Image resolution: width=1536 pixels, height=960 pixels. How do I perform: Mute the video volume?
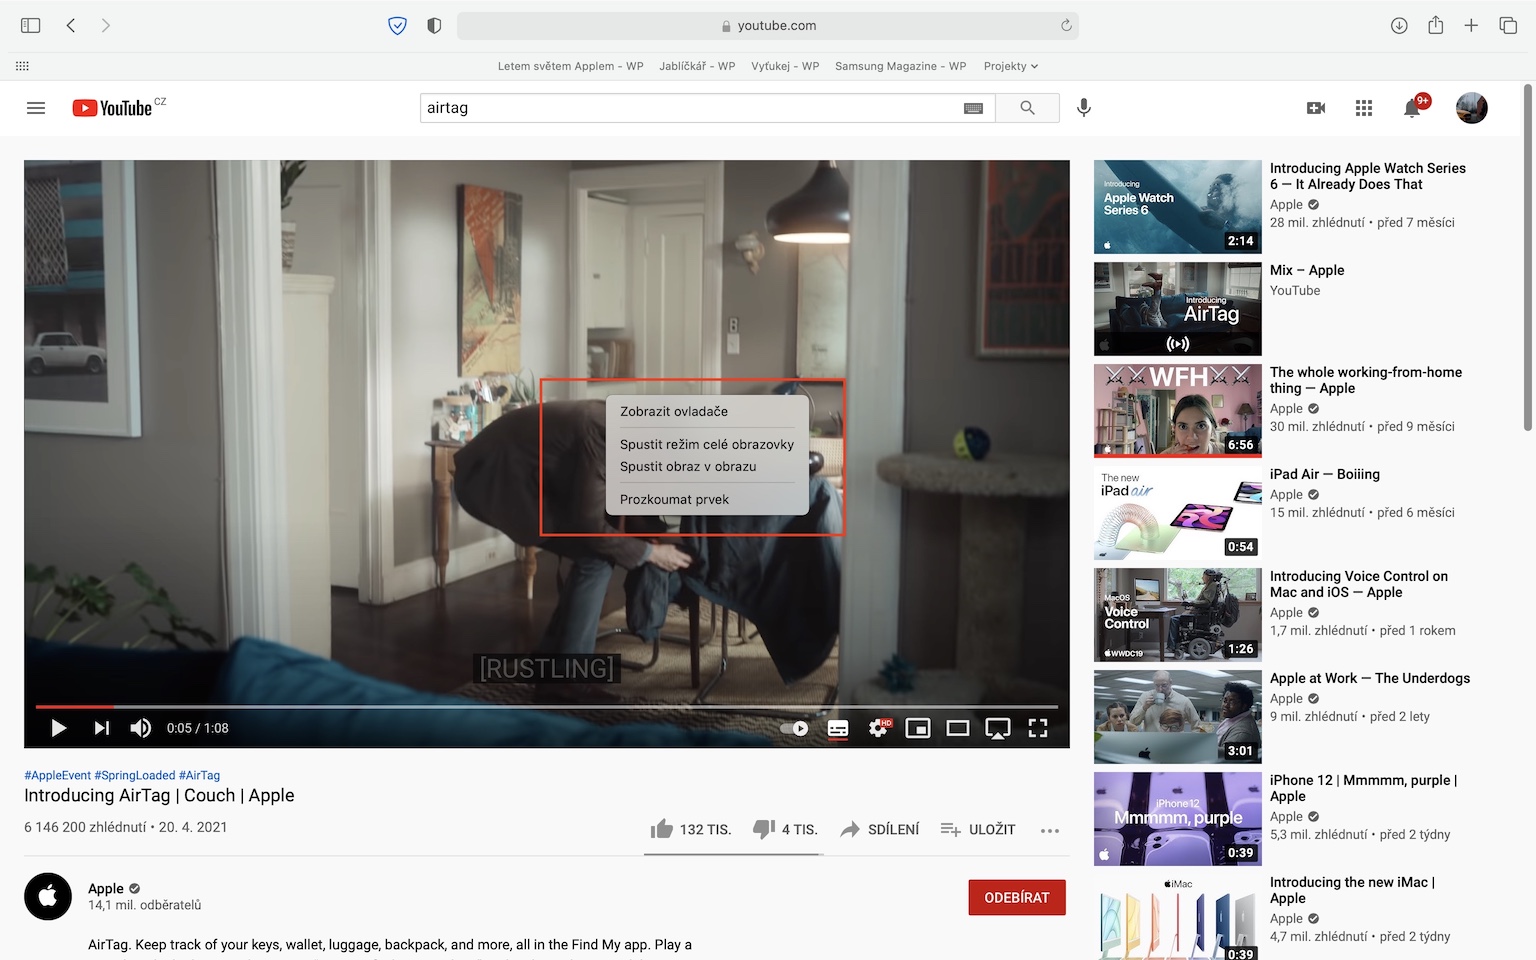(x=141, y=728)
